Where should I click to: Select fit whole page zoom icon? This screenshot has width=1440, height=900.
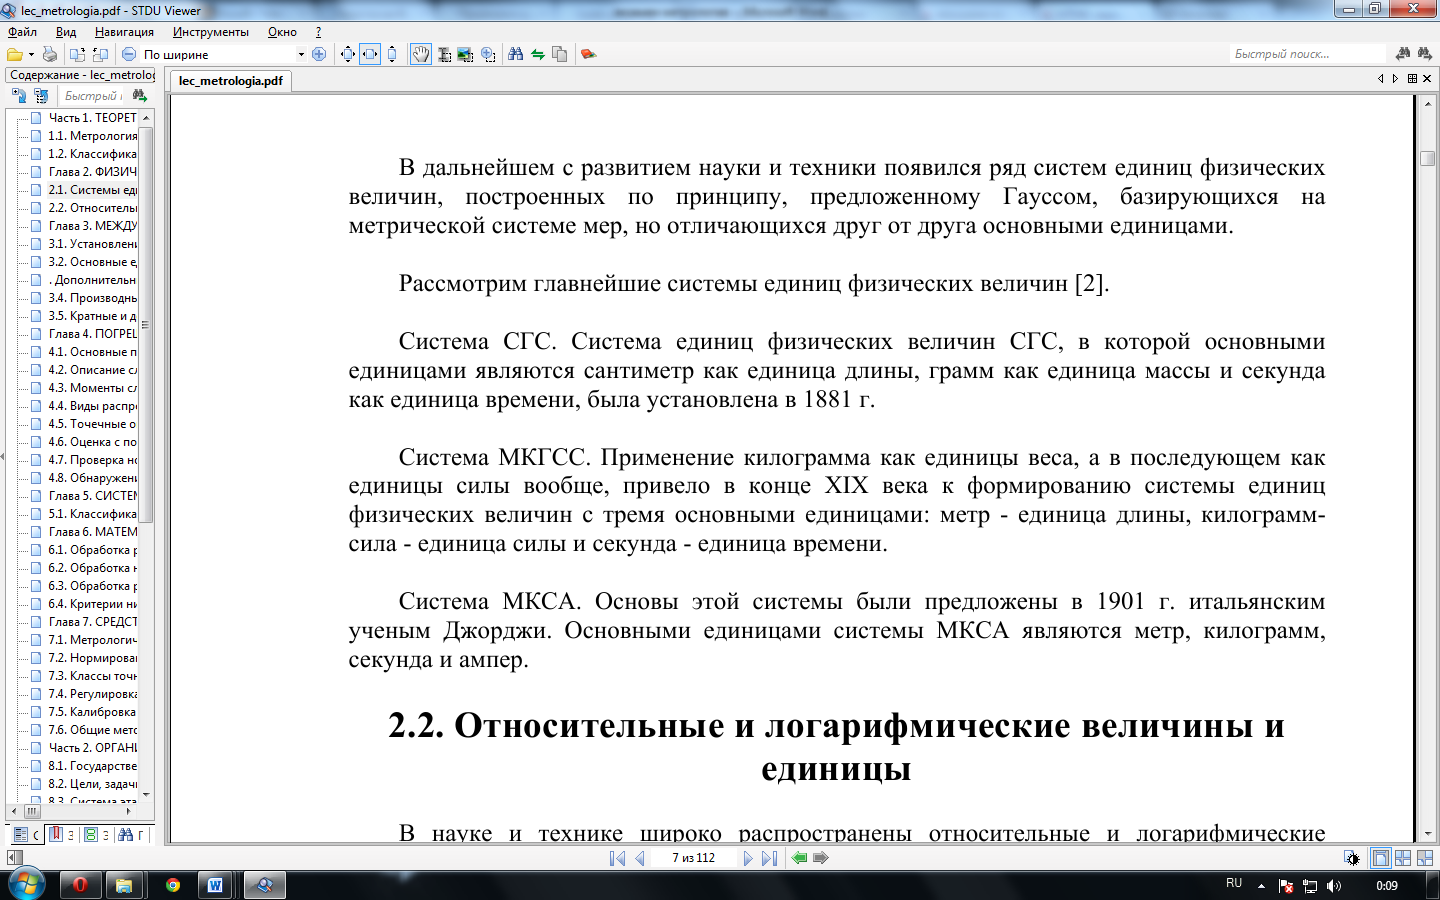click(x=347, y=54)
